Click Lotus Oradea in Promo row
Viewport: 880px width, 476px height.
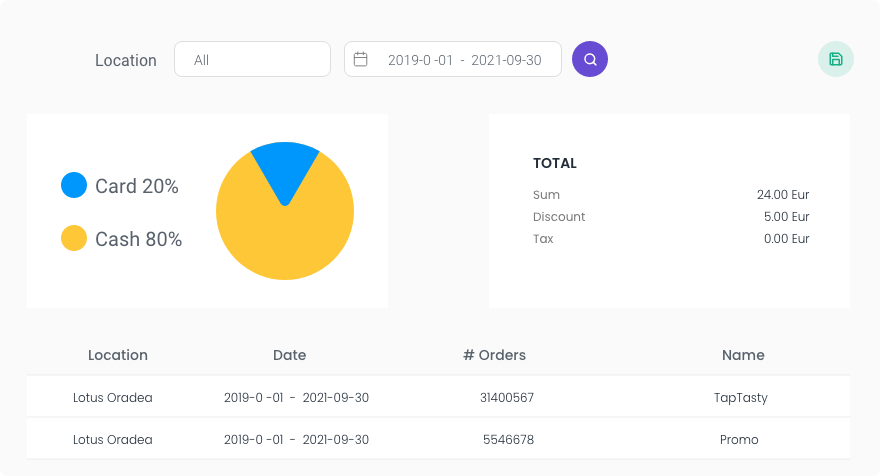coord(113,440)
